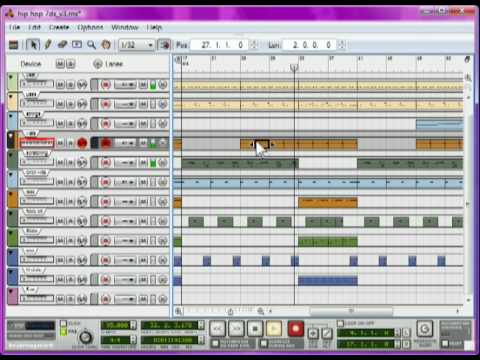This screenshot has width=480, height=360.
Task: Click the song position marker in ruler
Action: (294, 68)
